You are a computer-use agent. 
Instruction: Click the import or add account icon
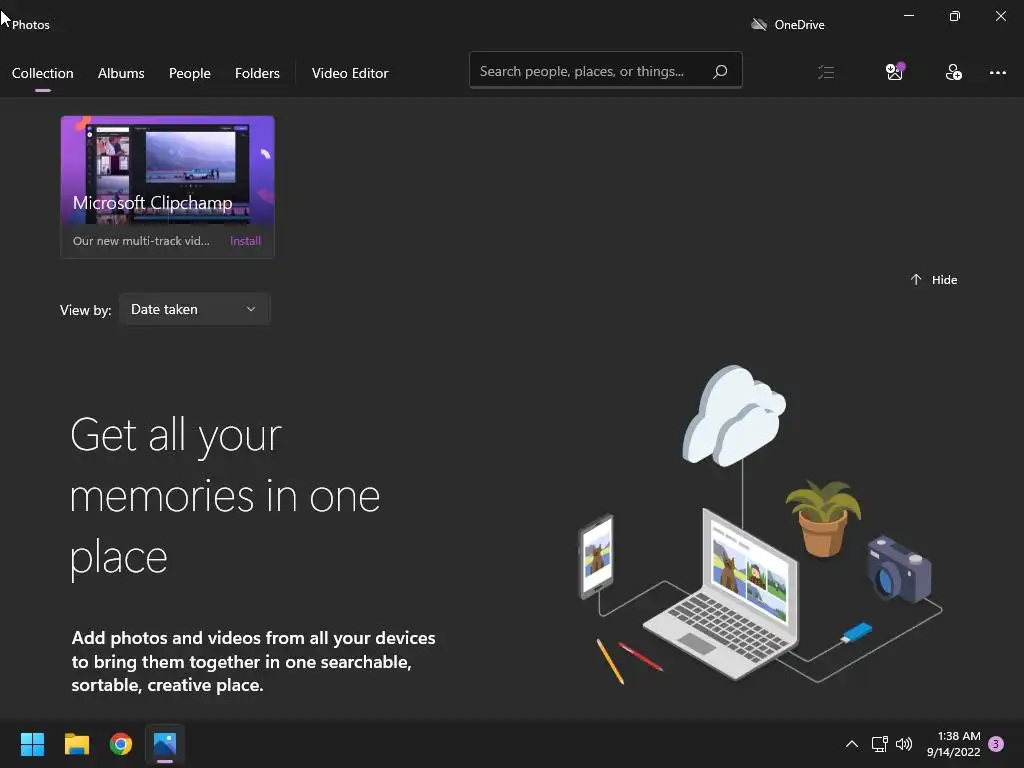tap(953, 72)
